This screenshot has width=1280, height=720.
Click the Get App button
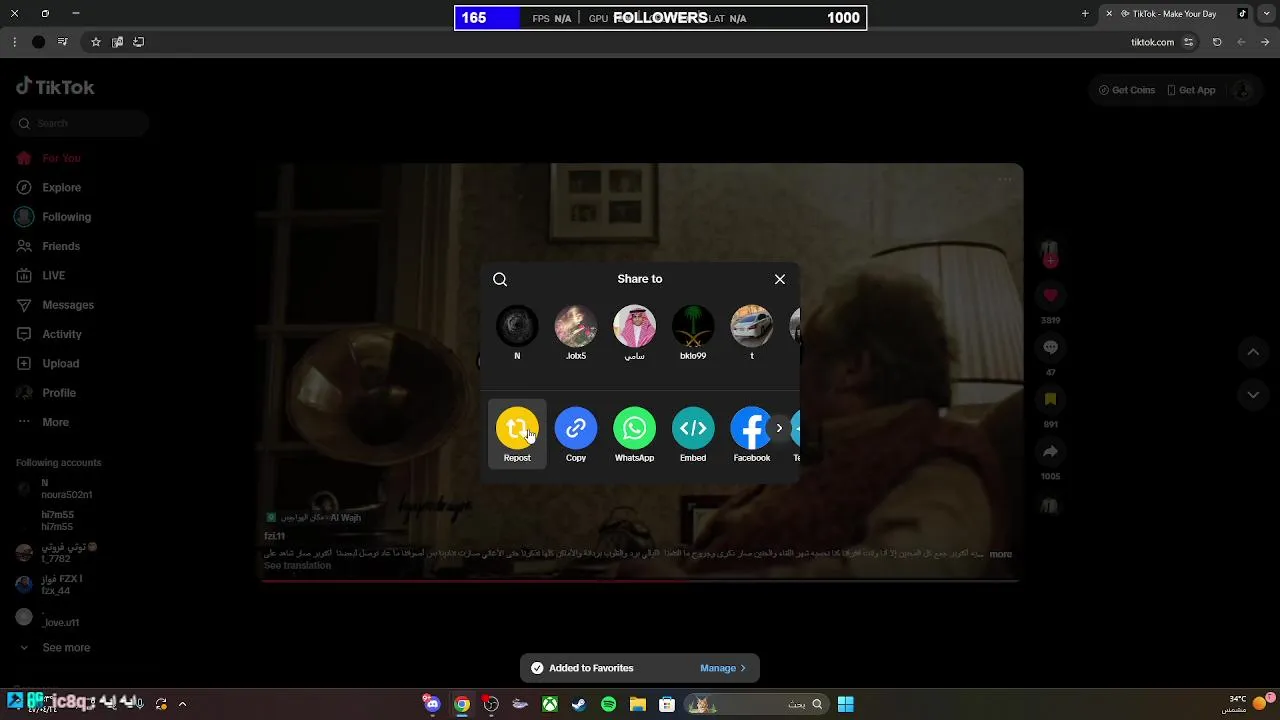(1191, 90)
